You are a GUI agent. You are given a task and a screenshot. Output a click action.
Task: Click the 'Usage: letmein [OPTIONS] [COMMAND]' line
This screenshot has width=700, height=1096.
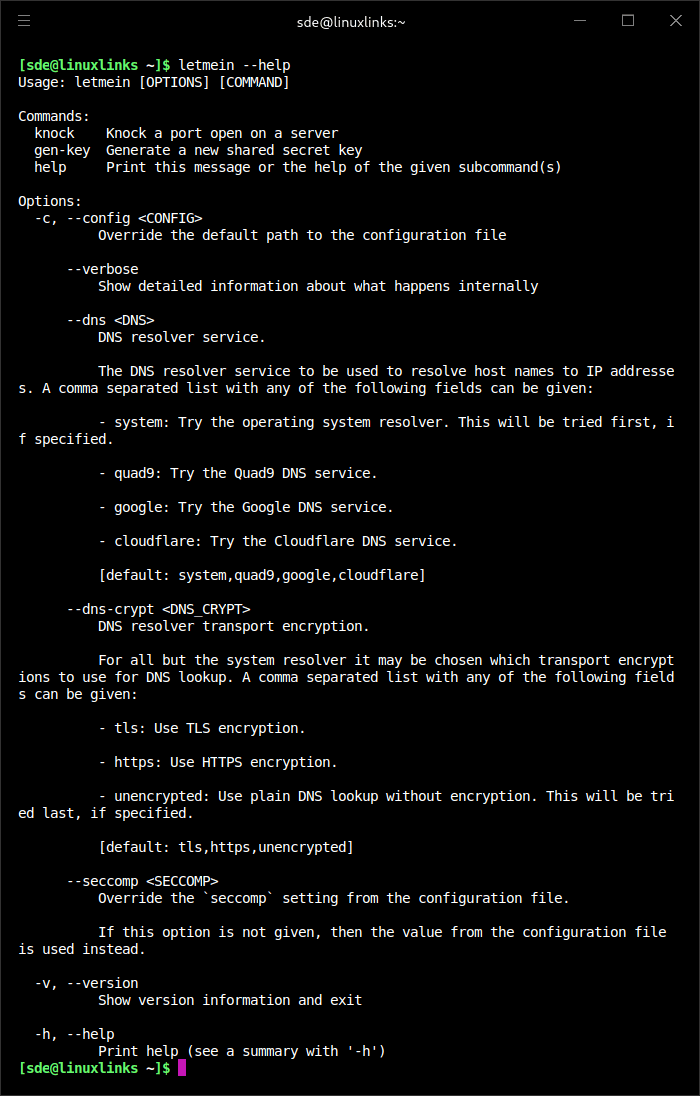(x=154, y=82)
